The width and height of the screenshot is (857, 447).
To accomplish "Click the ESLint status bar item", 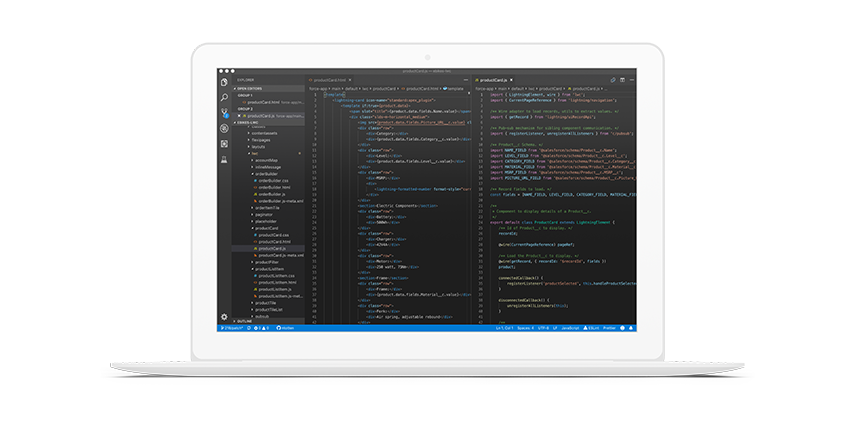I will [591, 328].
